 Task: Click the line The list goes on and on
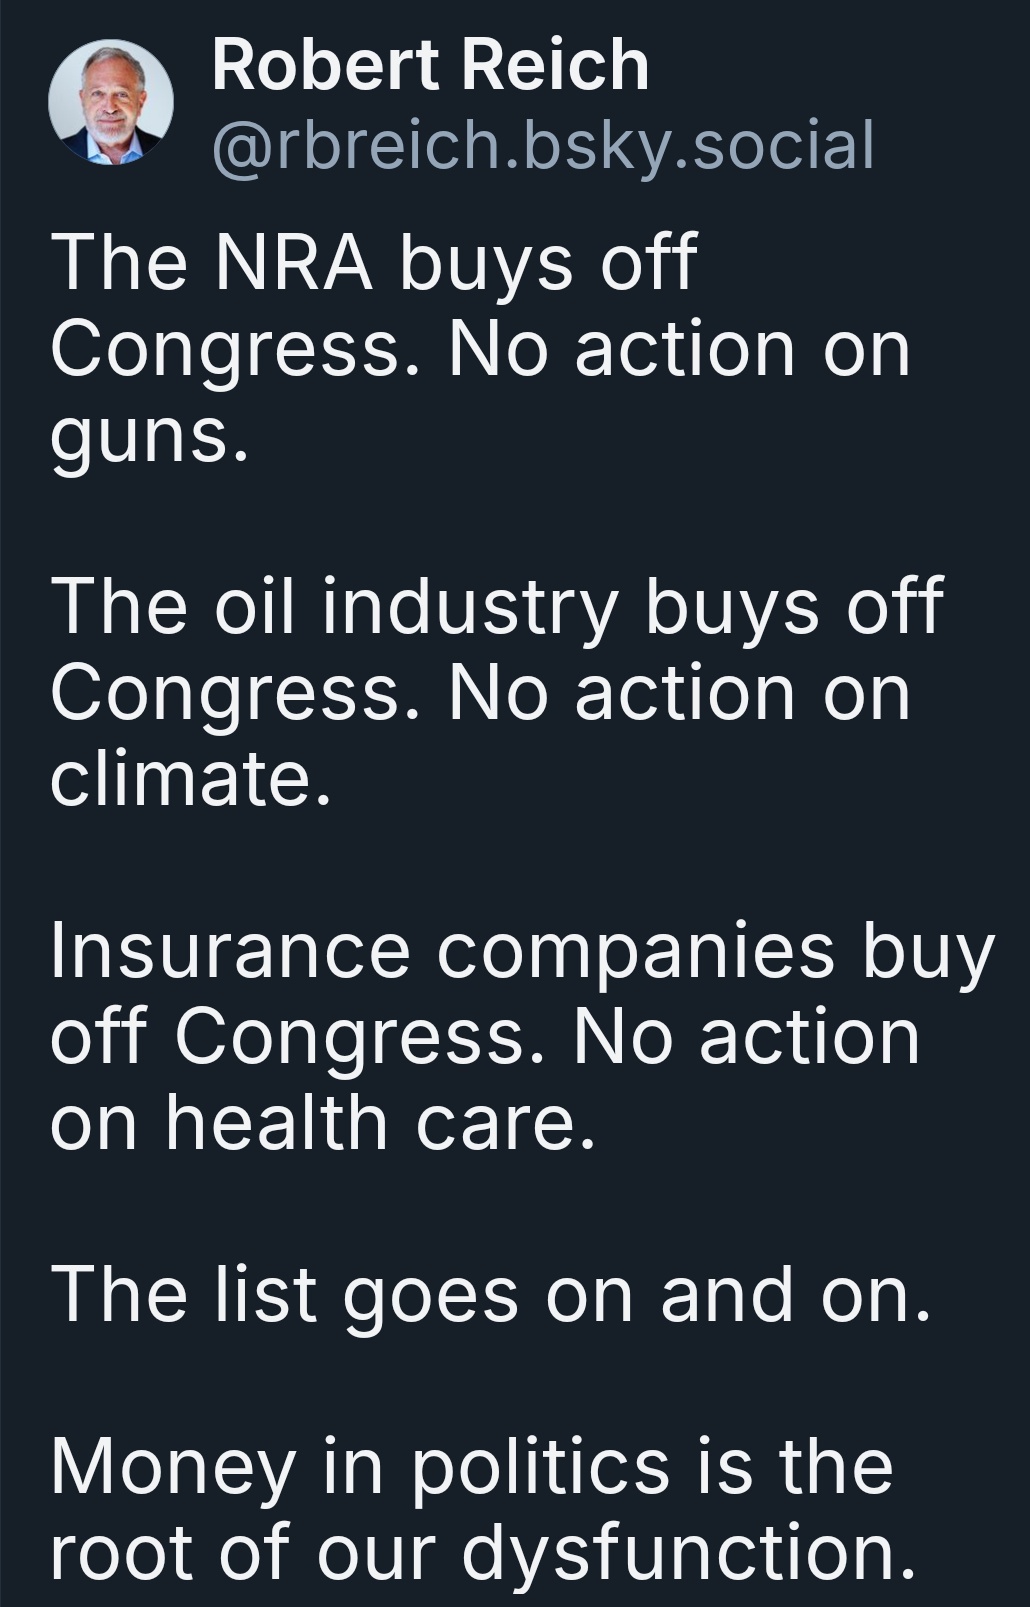coord(491,1296)
